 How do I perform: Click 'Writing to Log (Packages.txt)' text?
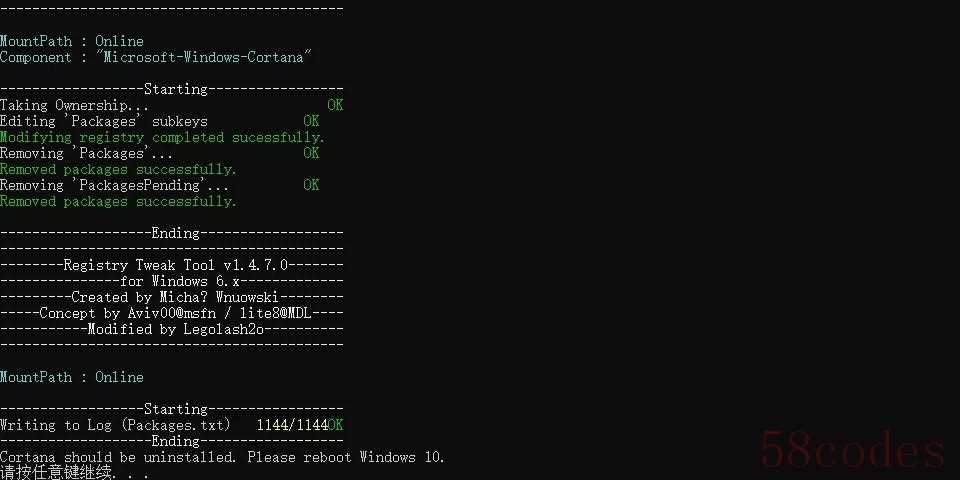click(115, 424)
